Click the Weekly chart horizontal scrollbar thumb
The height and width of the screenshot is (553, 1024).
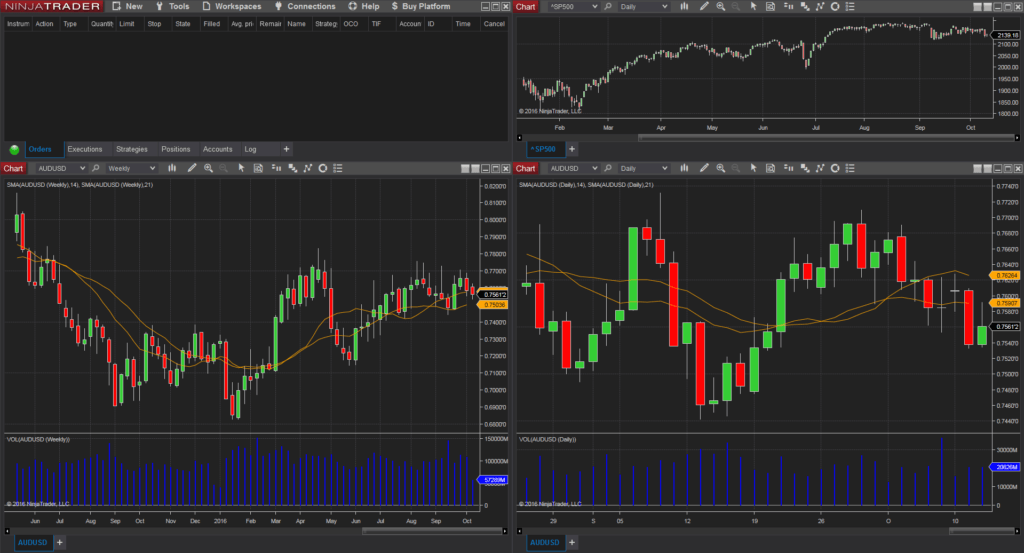point(432,531)
